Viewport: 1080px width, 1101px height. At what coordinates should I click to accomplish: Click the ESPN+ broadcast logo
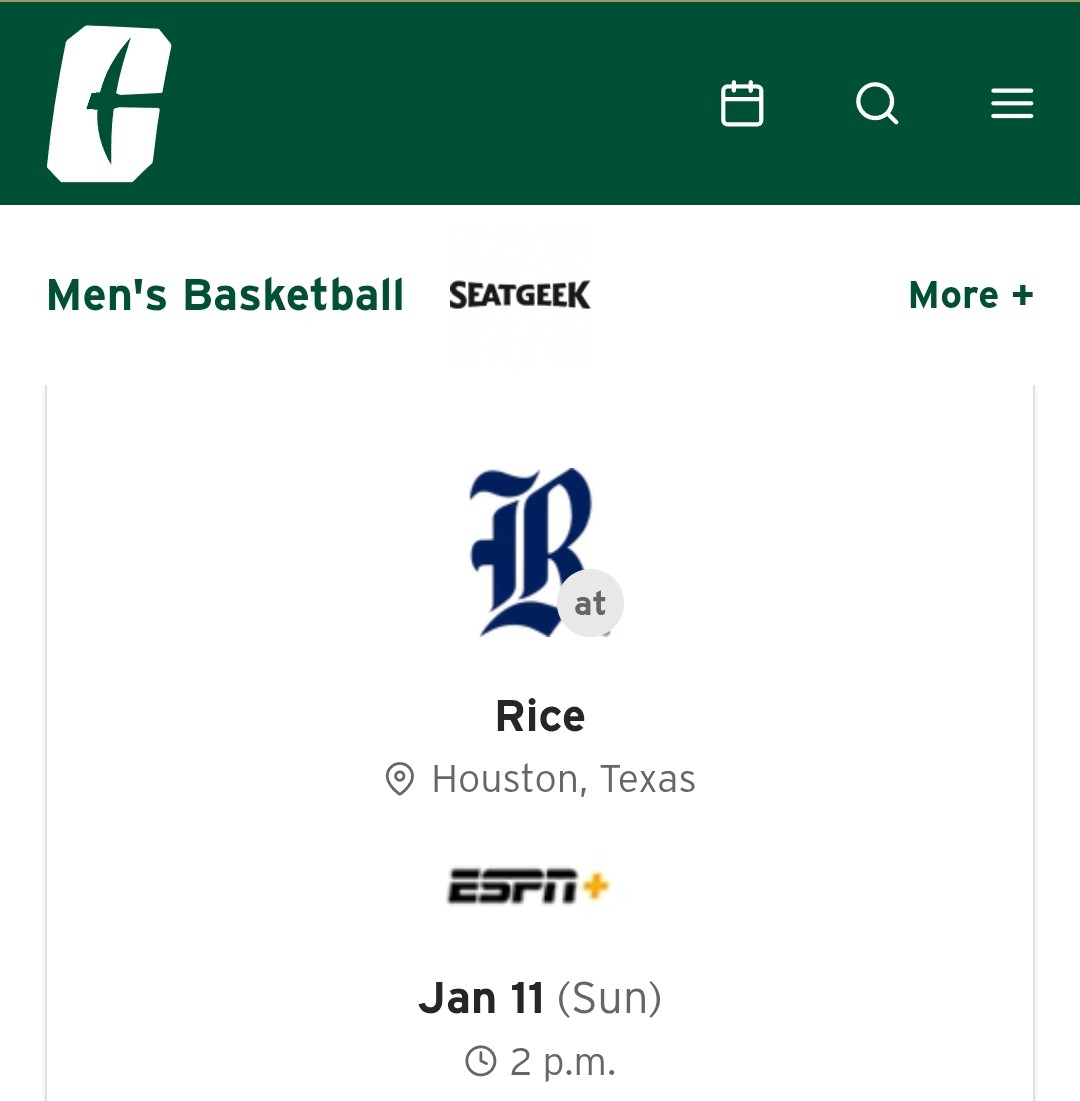[x=528, y=886]
